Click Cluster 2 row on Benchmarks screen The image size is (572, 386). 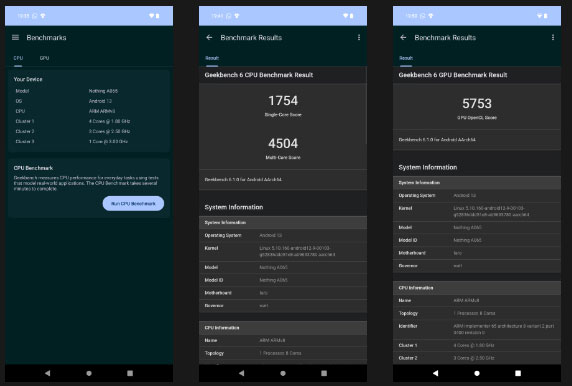(89, 131)
